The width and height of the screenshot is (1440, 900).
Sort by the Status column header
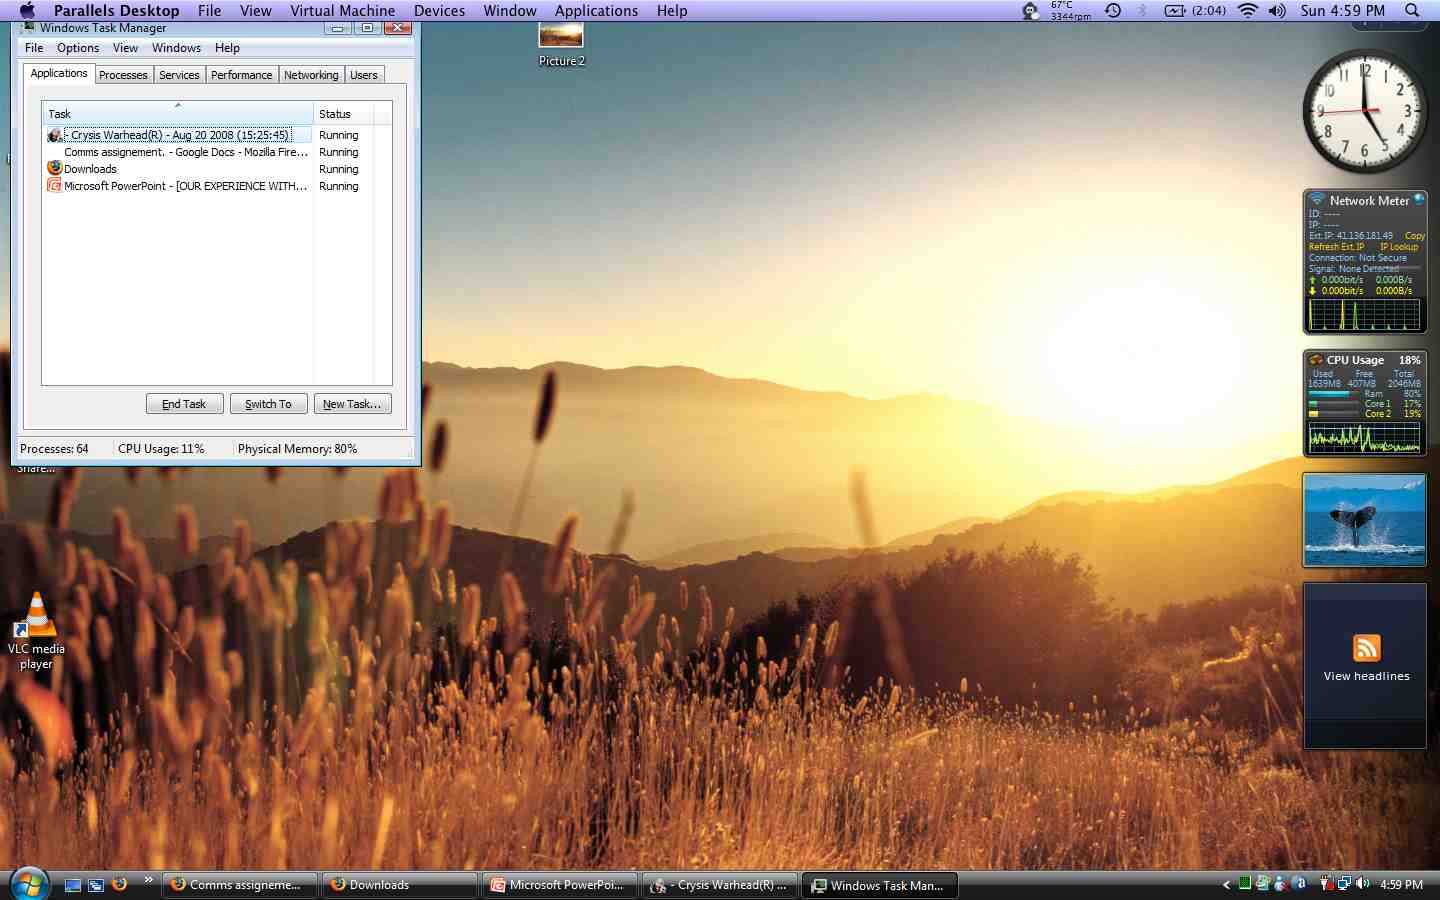pyautogui.click(x=343, y=114)
